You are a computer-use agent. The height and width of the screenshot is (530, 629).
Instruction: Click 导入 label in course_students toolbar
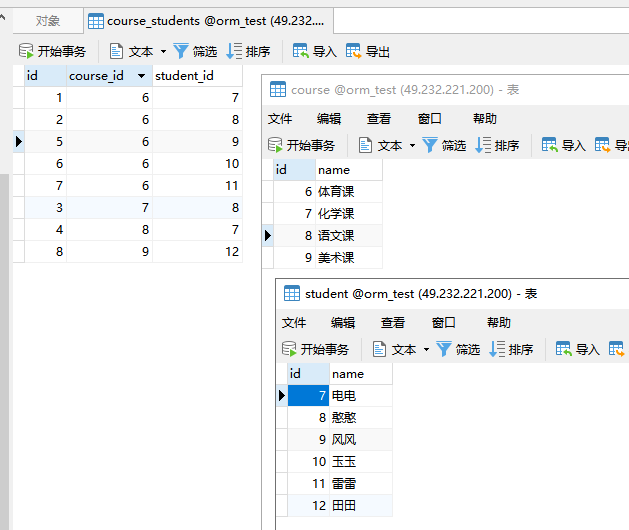point(325,52)
